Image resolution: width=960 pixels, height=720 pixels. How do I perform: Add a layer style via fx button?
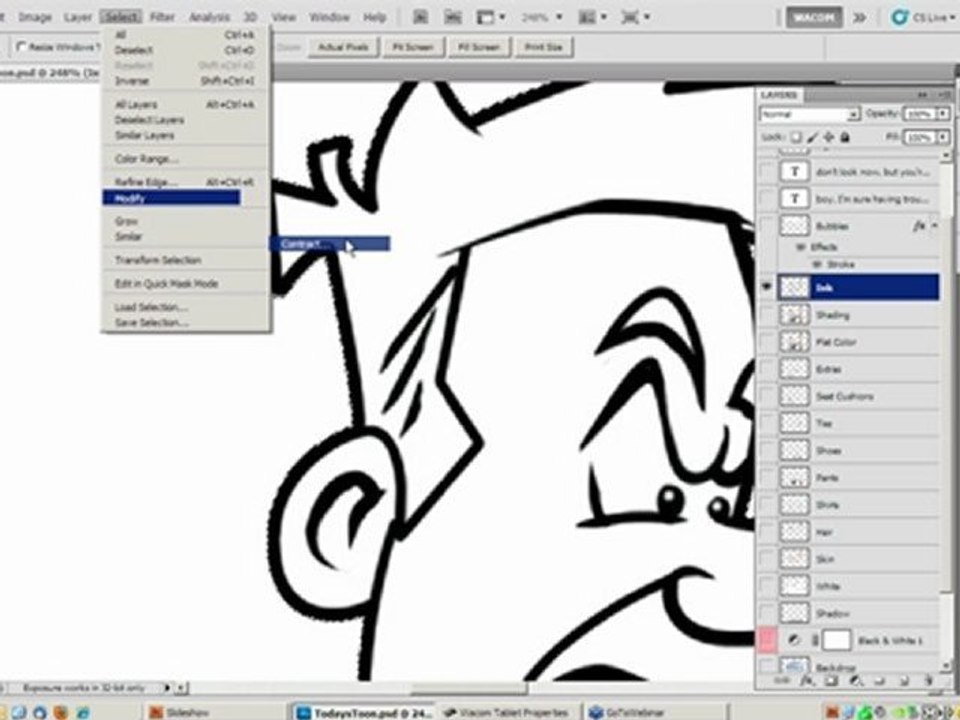tap(807, 680)
